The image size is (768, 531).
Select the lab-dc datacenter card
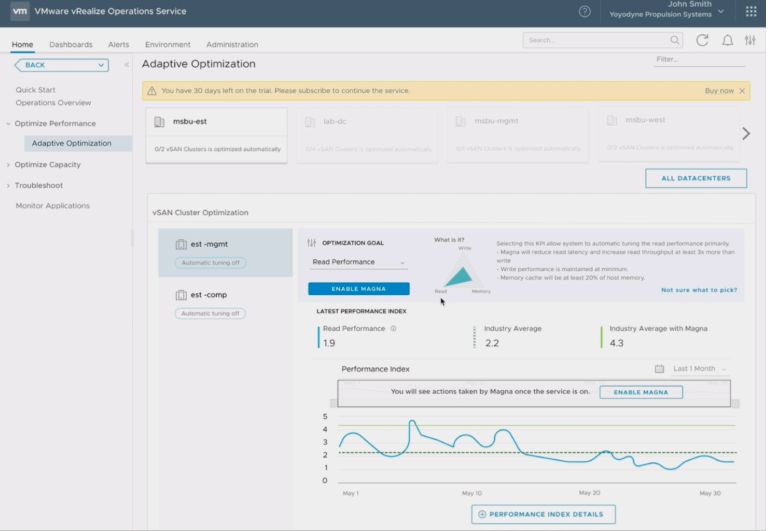[367, 135]
